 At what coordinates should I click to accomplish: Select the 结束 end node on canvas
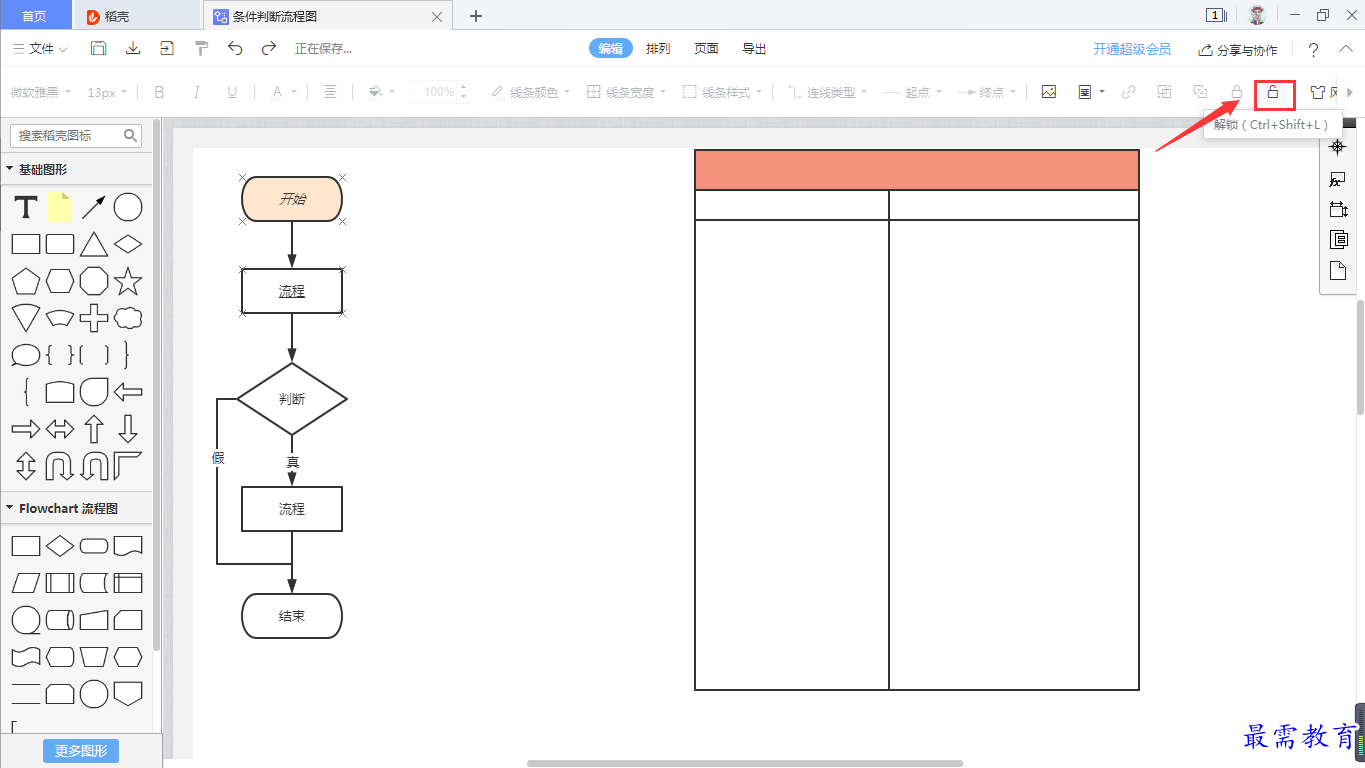292,616
